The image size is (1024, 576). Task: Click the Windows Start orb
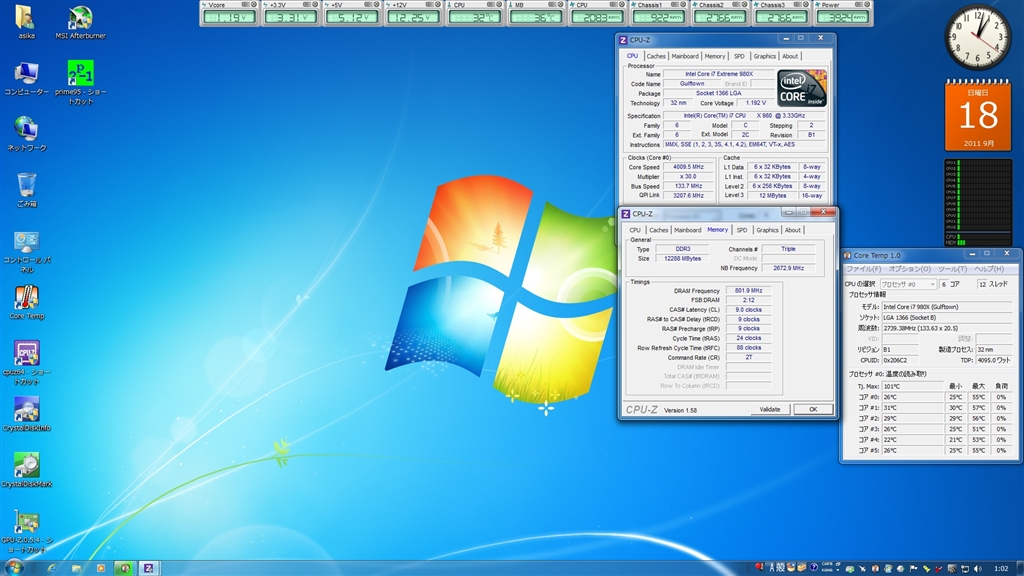(x=16, y=566)
